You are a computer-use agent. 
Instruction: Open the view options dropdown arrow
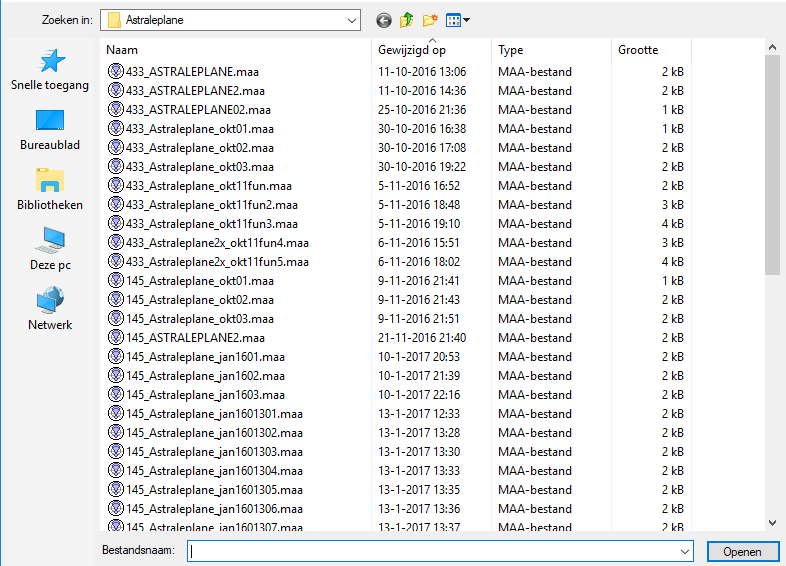click(466, 20)
